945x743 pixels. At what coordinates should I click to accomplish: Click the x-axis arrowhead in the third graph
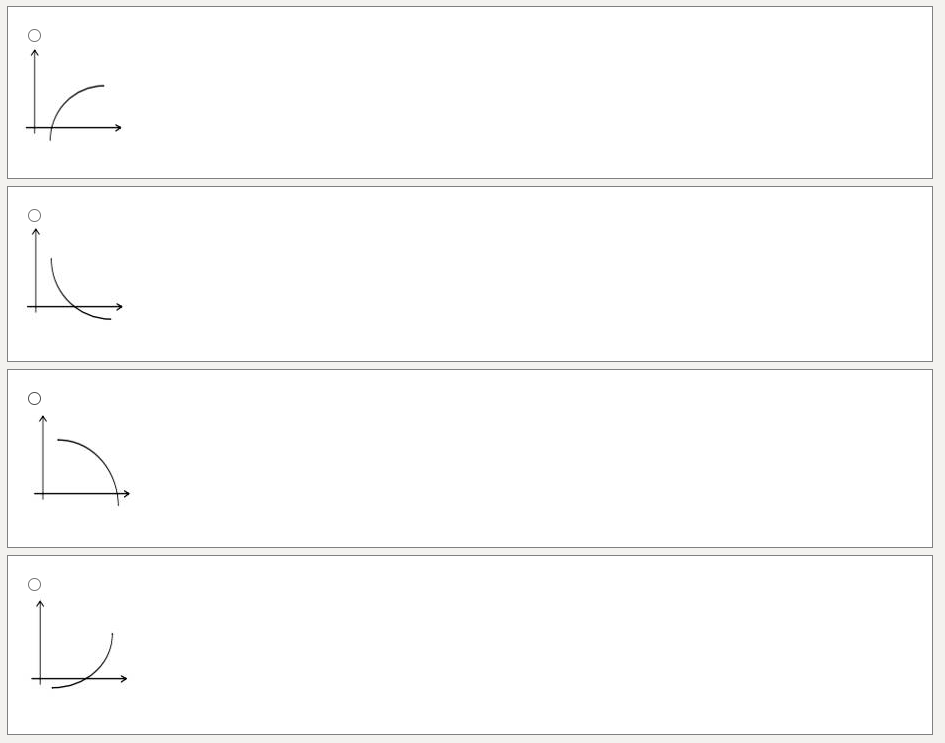(126, 494)
